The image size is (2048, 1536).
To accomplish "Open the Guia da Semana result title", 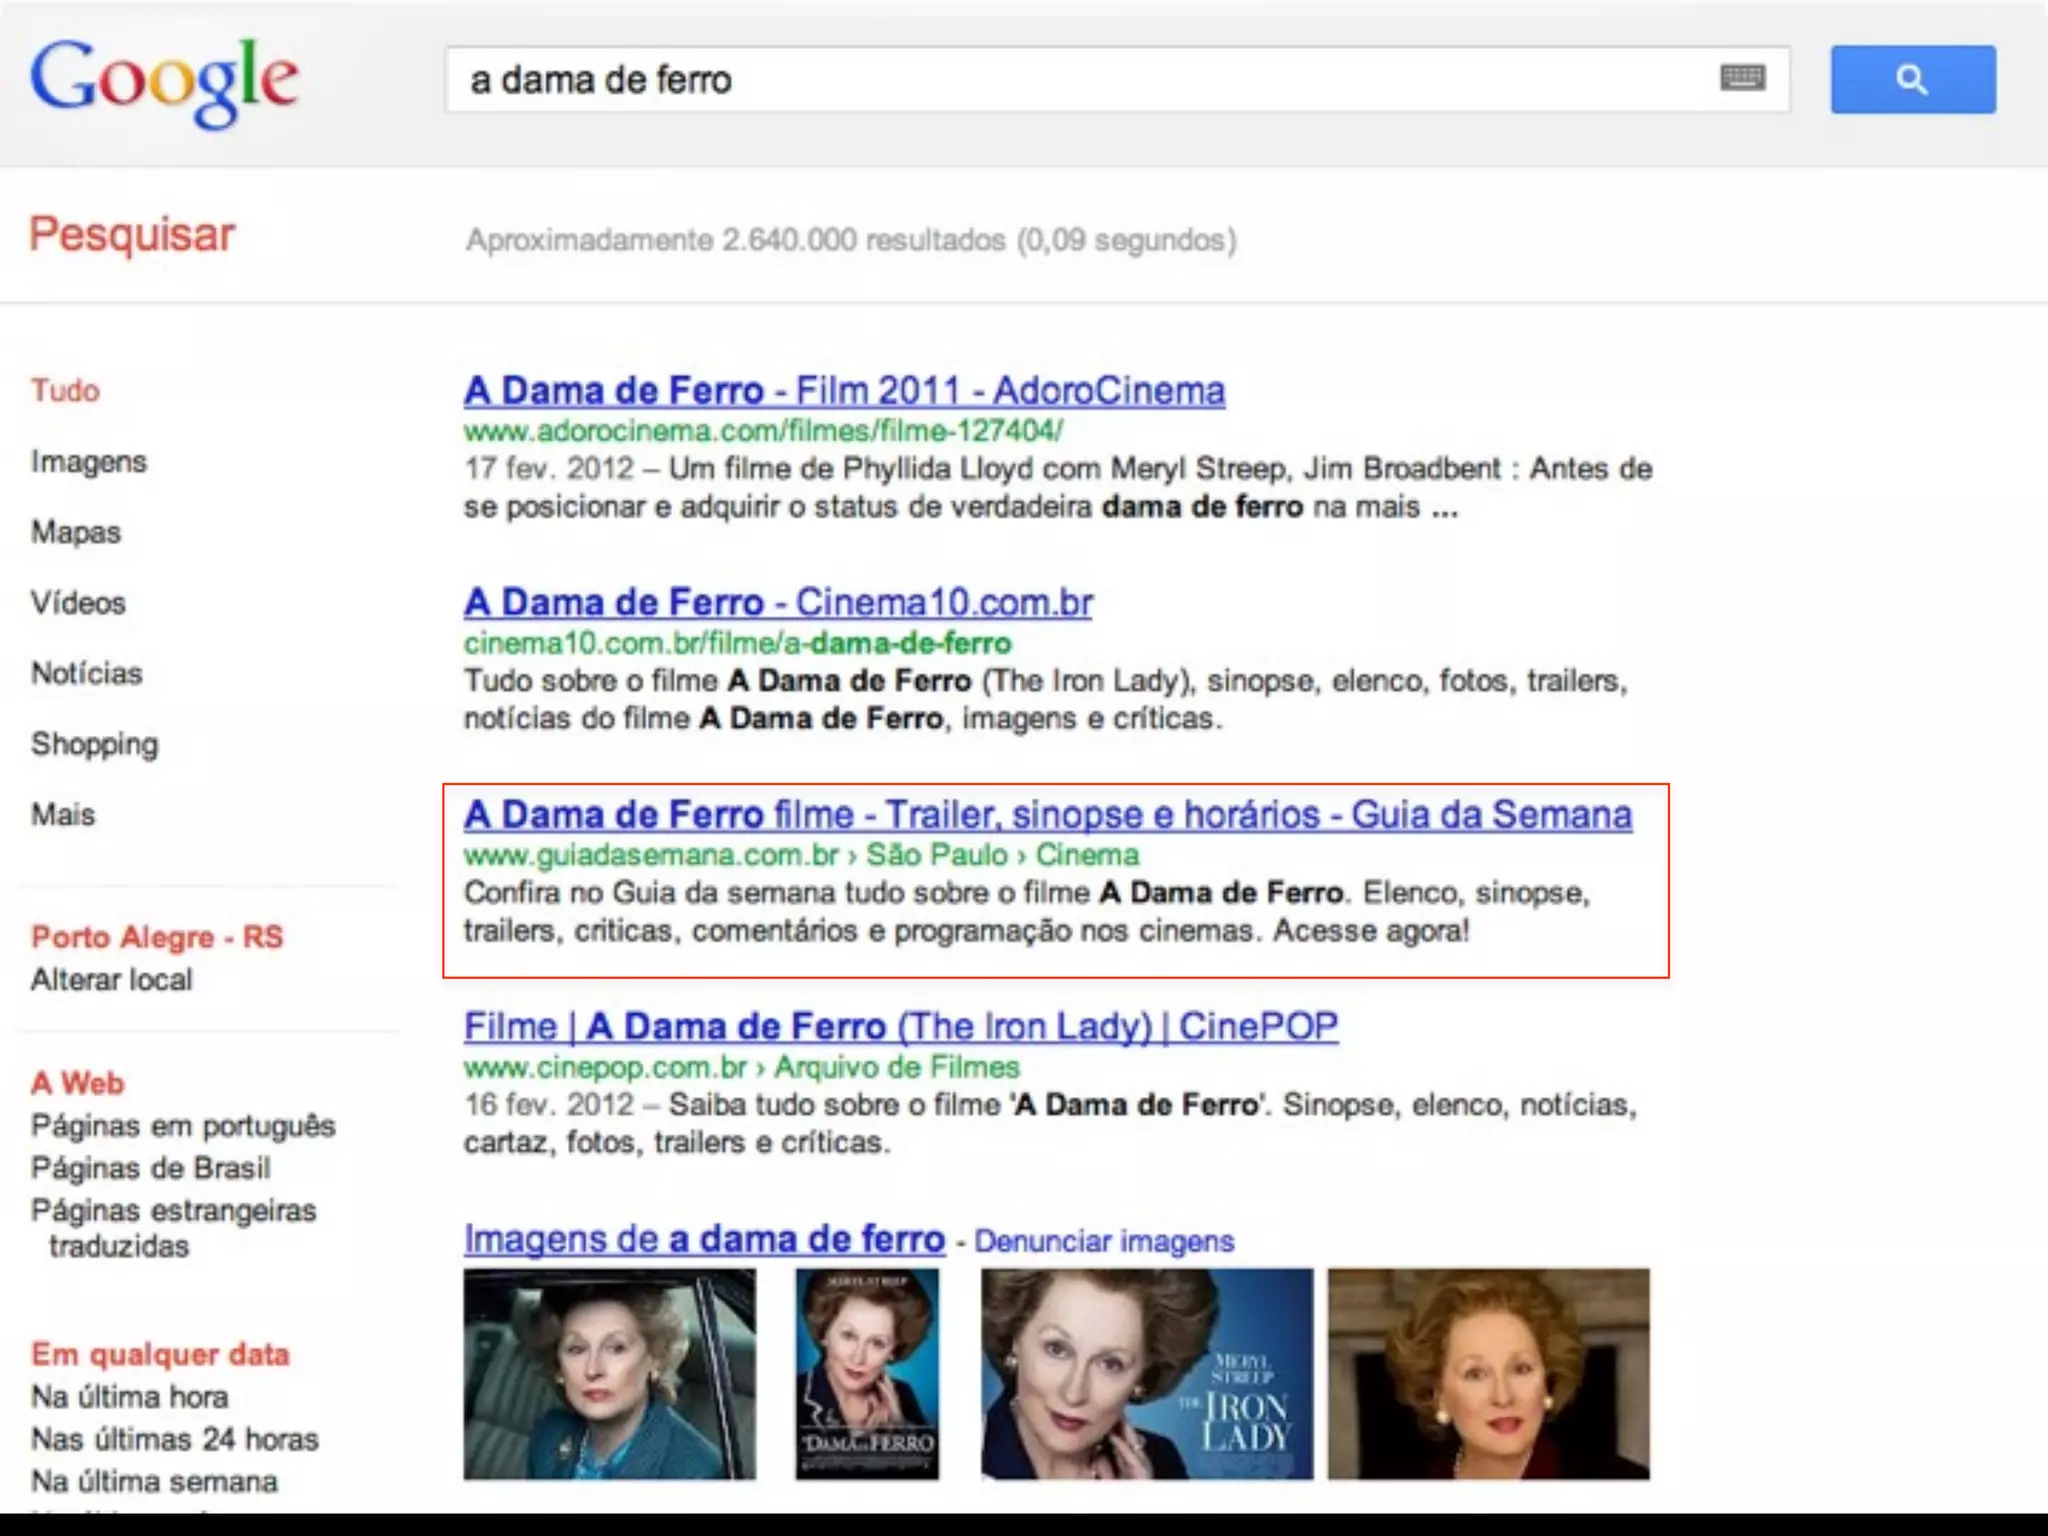I will pyautogui.click(x=1048, y=815).
